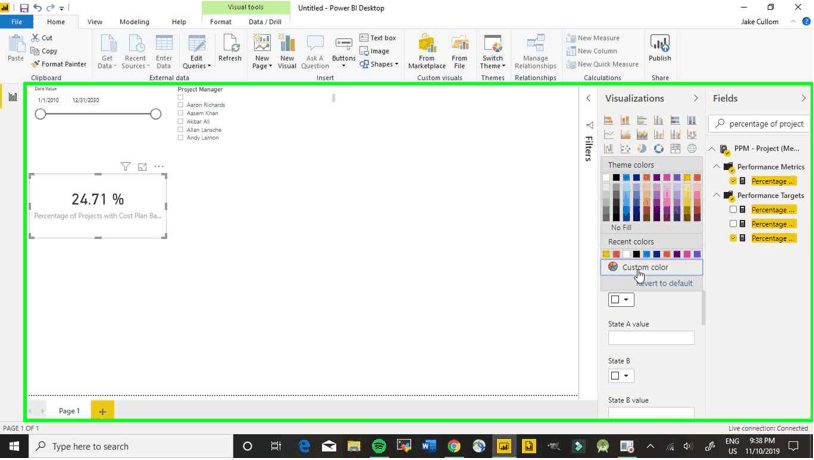
Task: Select the Stacked area chart visualization
Action: (x=642, y=135)
